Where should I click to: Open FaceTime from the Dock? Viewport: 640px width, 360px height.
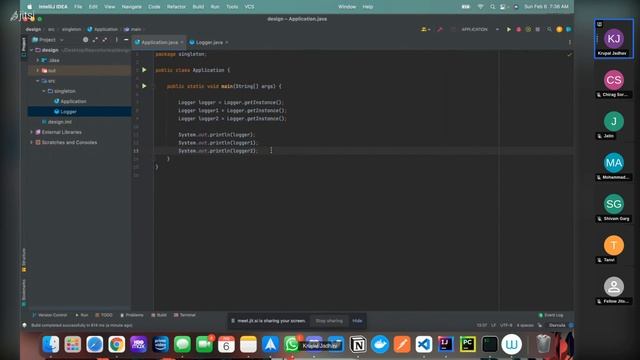pos(204,344)
